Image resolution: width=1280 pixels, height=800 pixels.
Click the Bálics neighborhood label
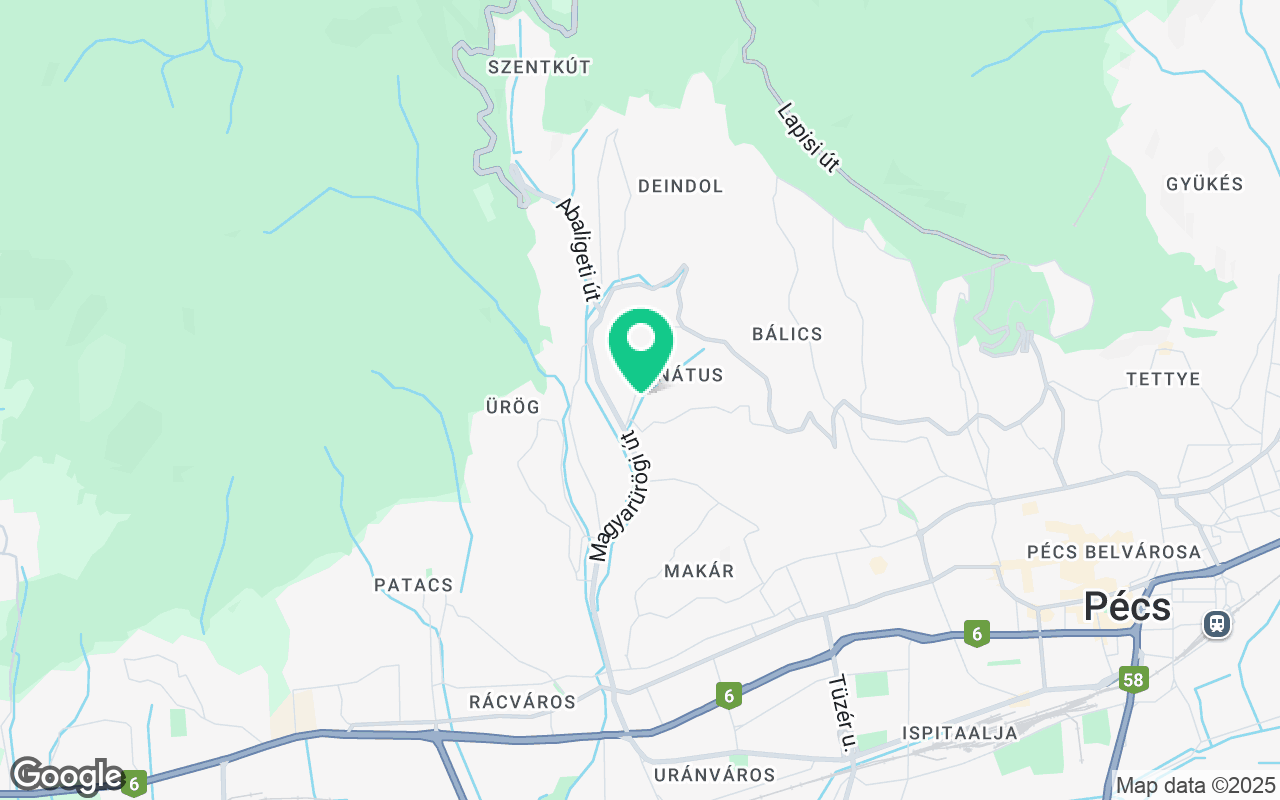point(787,334)
